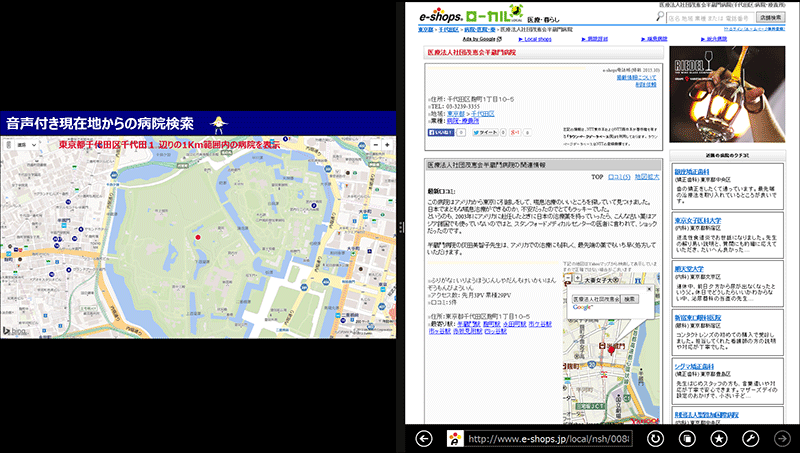Open the 東京女子医科大学 review link
This screenshot has width=800, height=453.
coord(697,221)
